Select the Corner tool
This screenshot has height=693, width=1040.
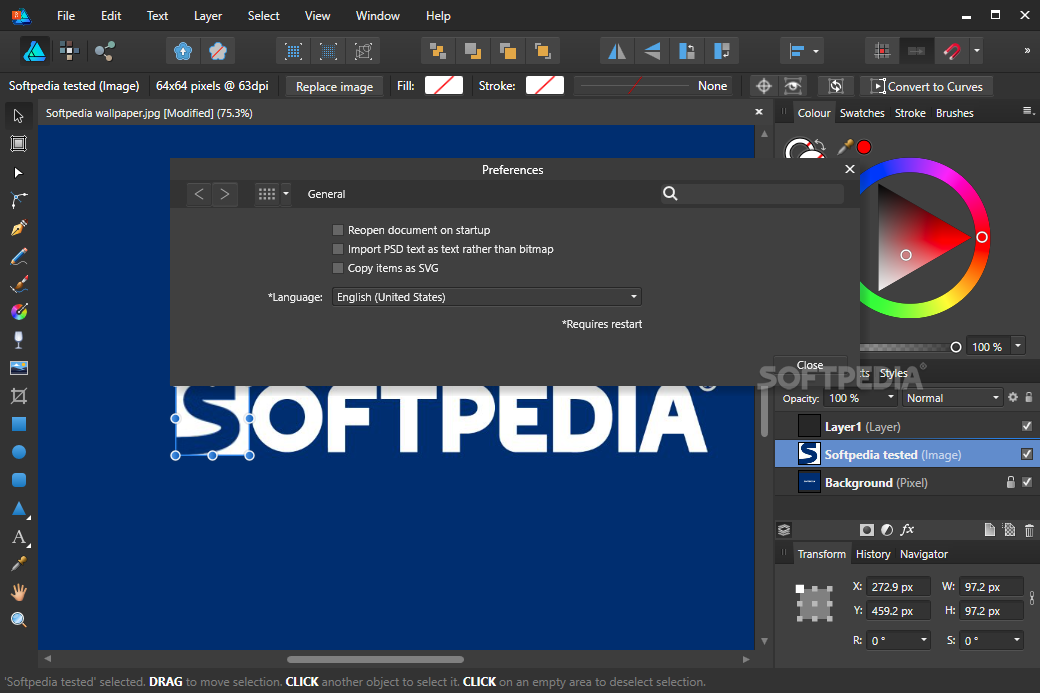(x=19, y=200)
